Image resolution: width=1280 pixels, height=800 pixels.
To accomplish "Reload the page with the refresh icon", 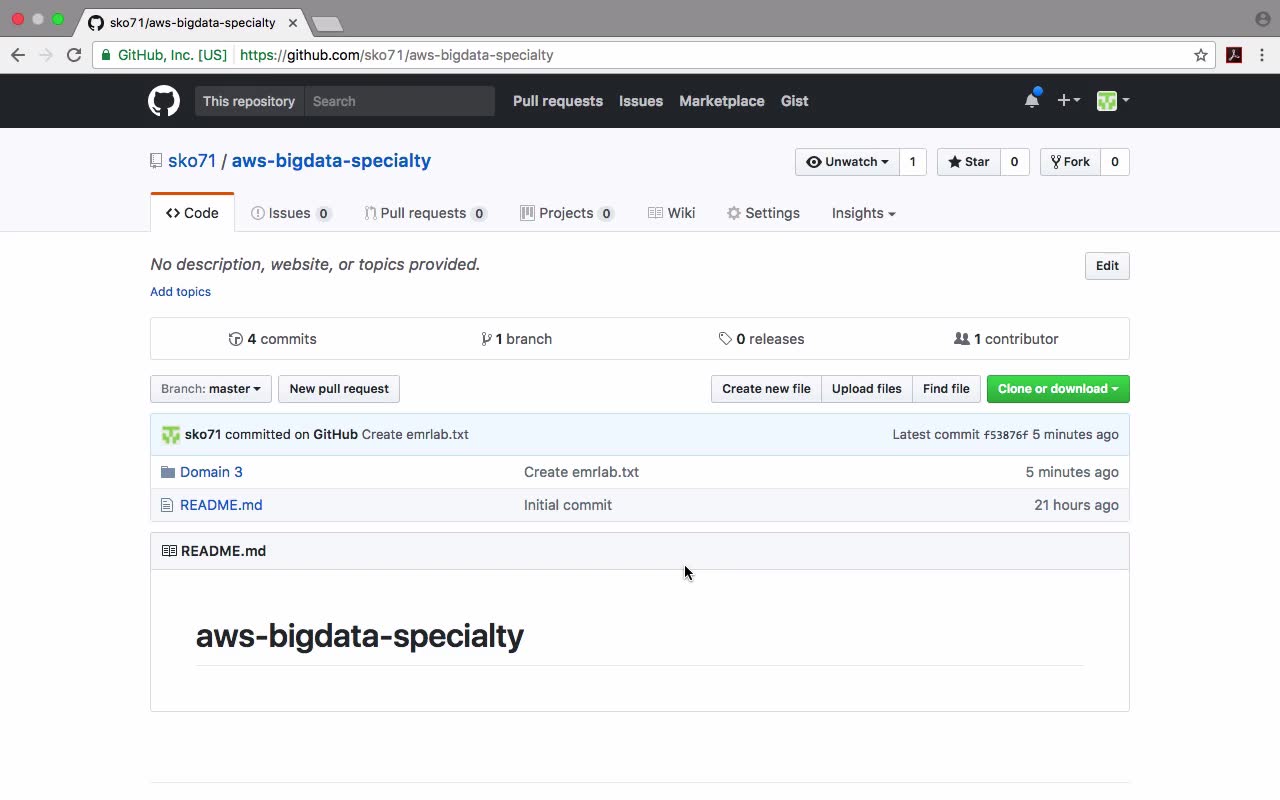I will tap(74, 55).
